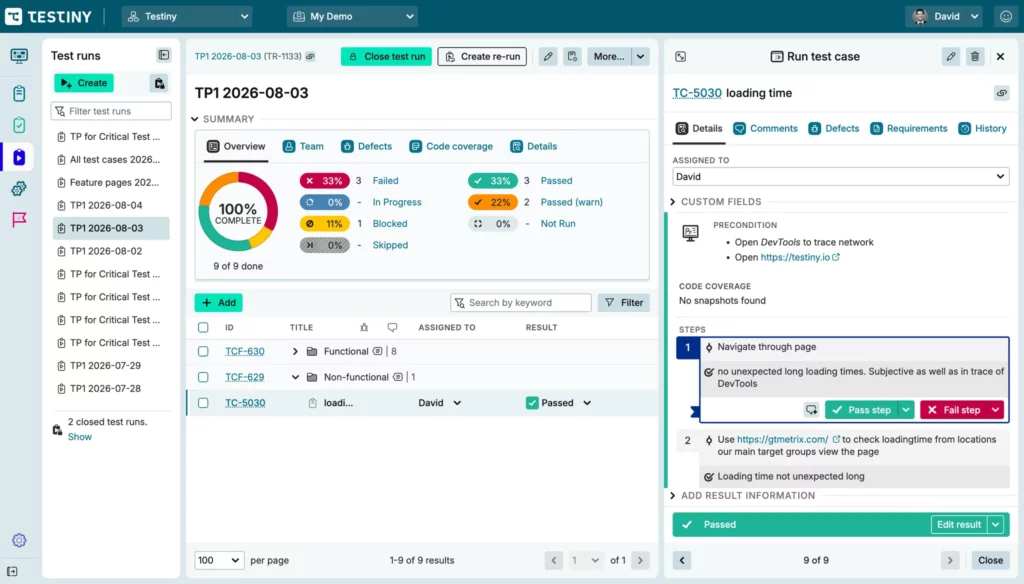Go to previous test case arrow
The image size is (1024, 584).
click(682, 560)
